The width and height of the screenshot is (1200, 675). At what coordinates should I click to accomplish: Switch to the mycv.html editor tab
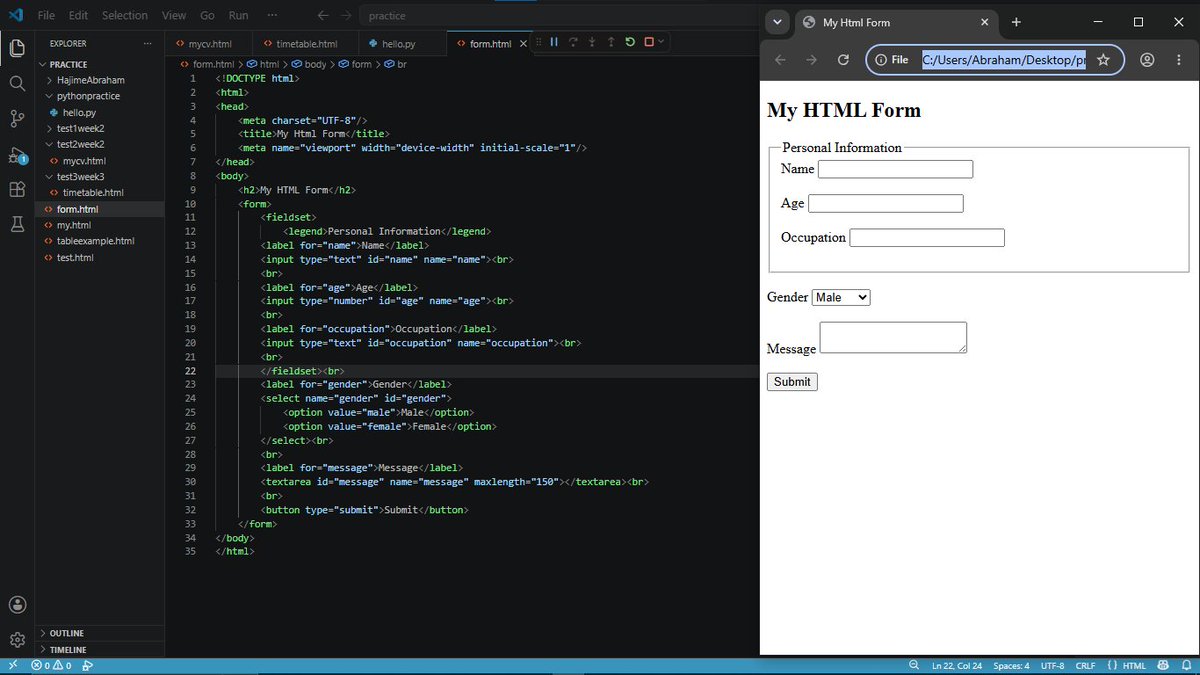pyautogui.click(x=210, y=44)
